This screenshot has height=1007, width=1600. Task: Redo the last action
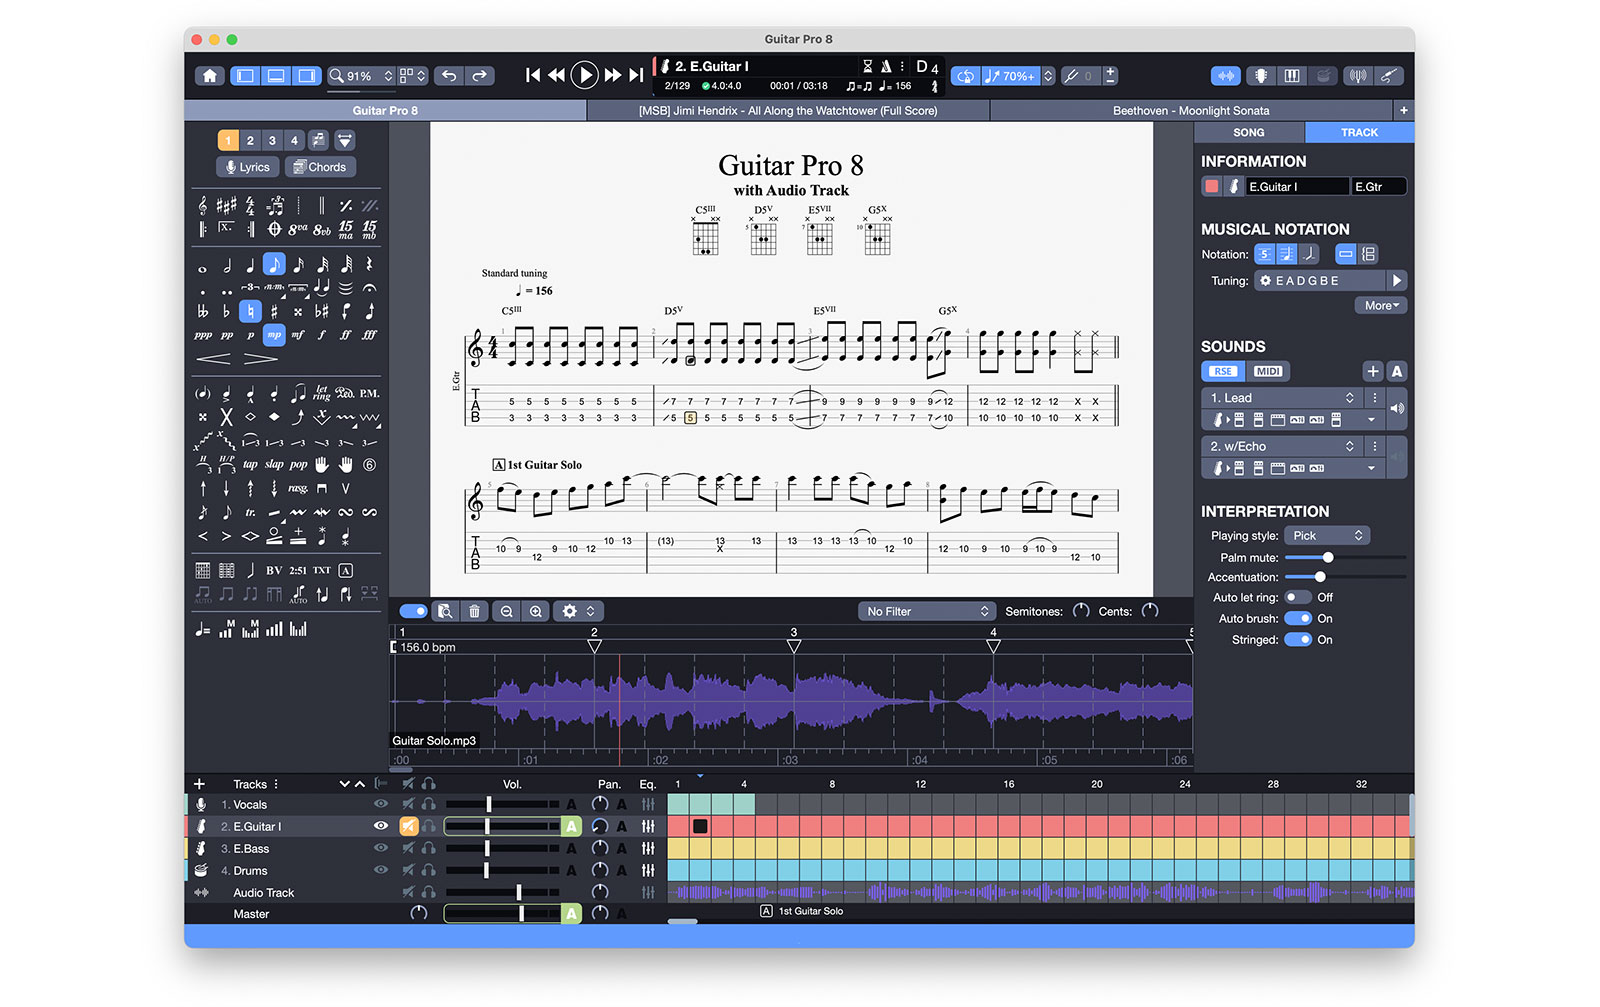tap(480, 76)
